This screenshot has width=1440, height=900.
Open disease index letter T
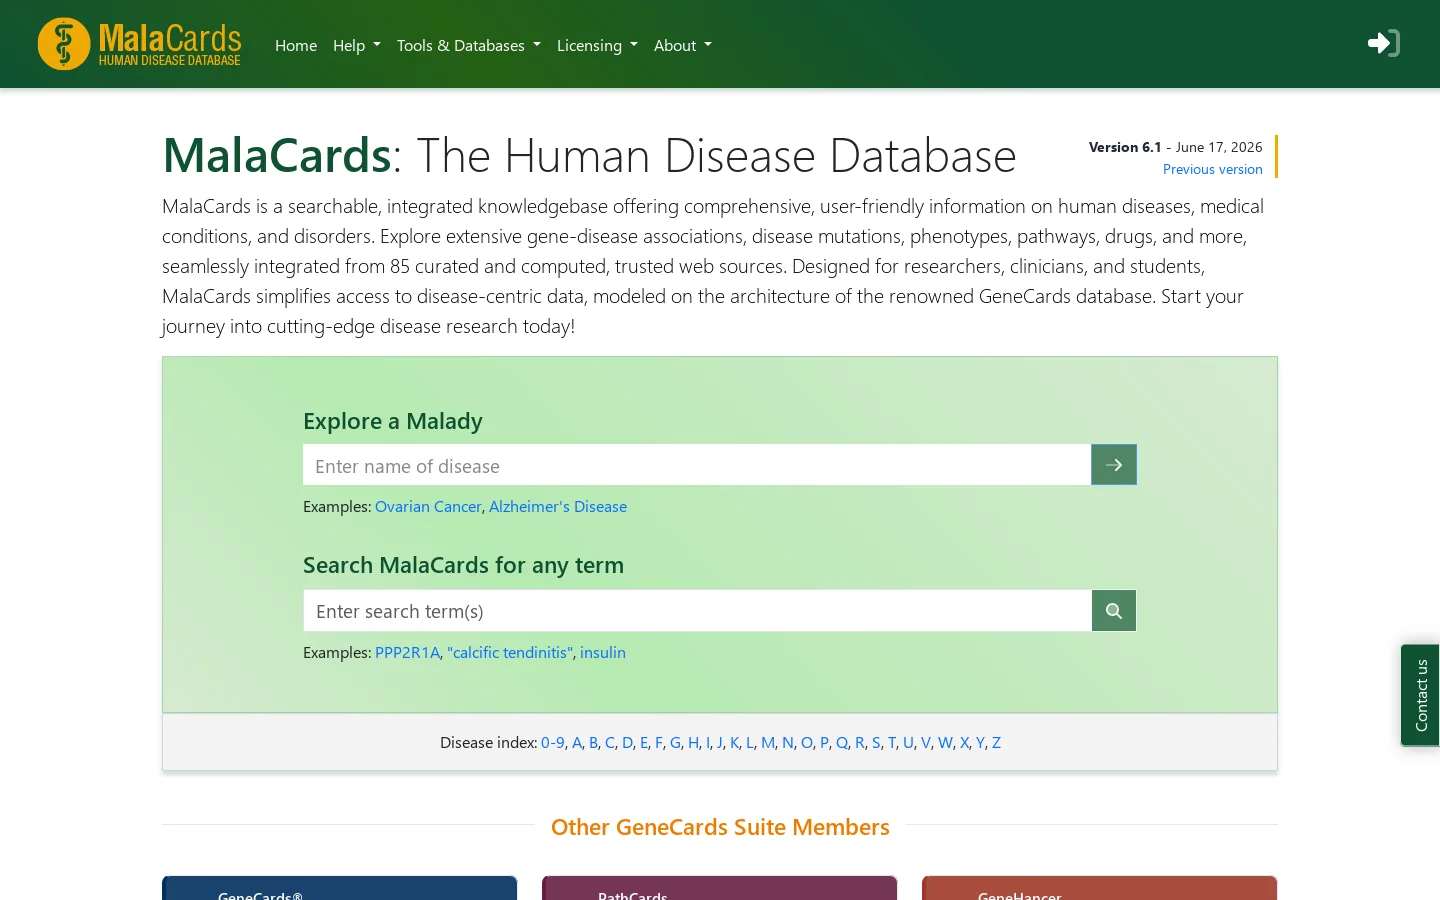(892, 742)
